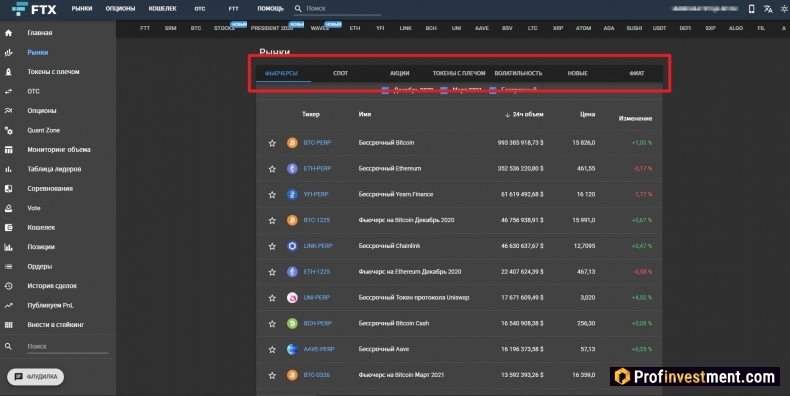Open the Главная home icon in sidebar

coord(9,33)
